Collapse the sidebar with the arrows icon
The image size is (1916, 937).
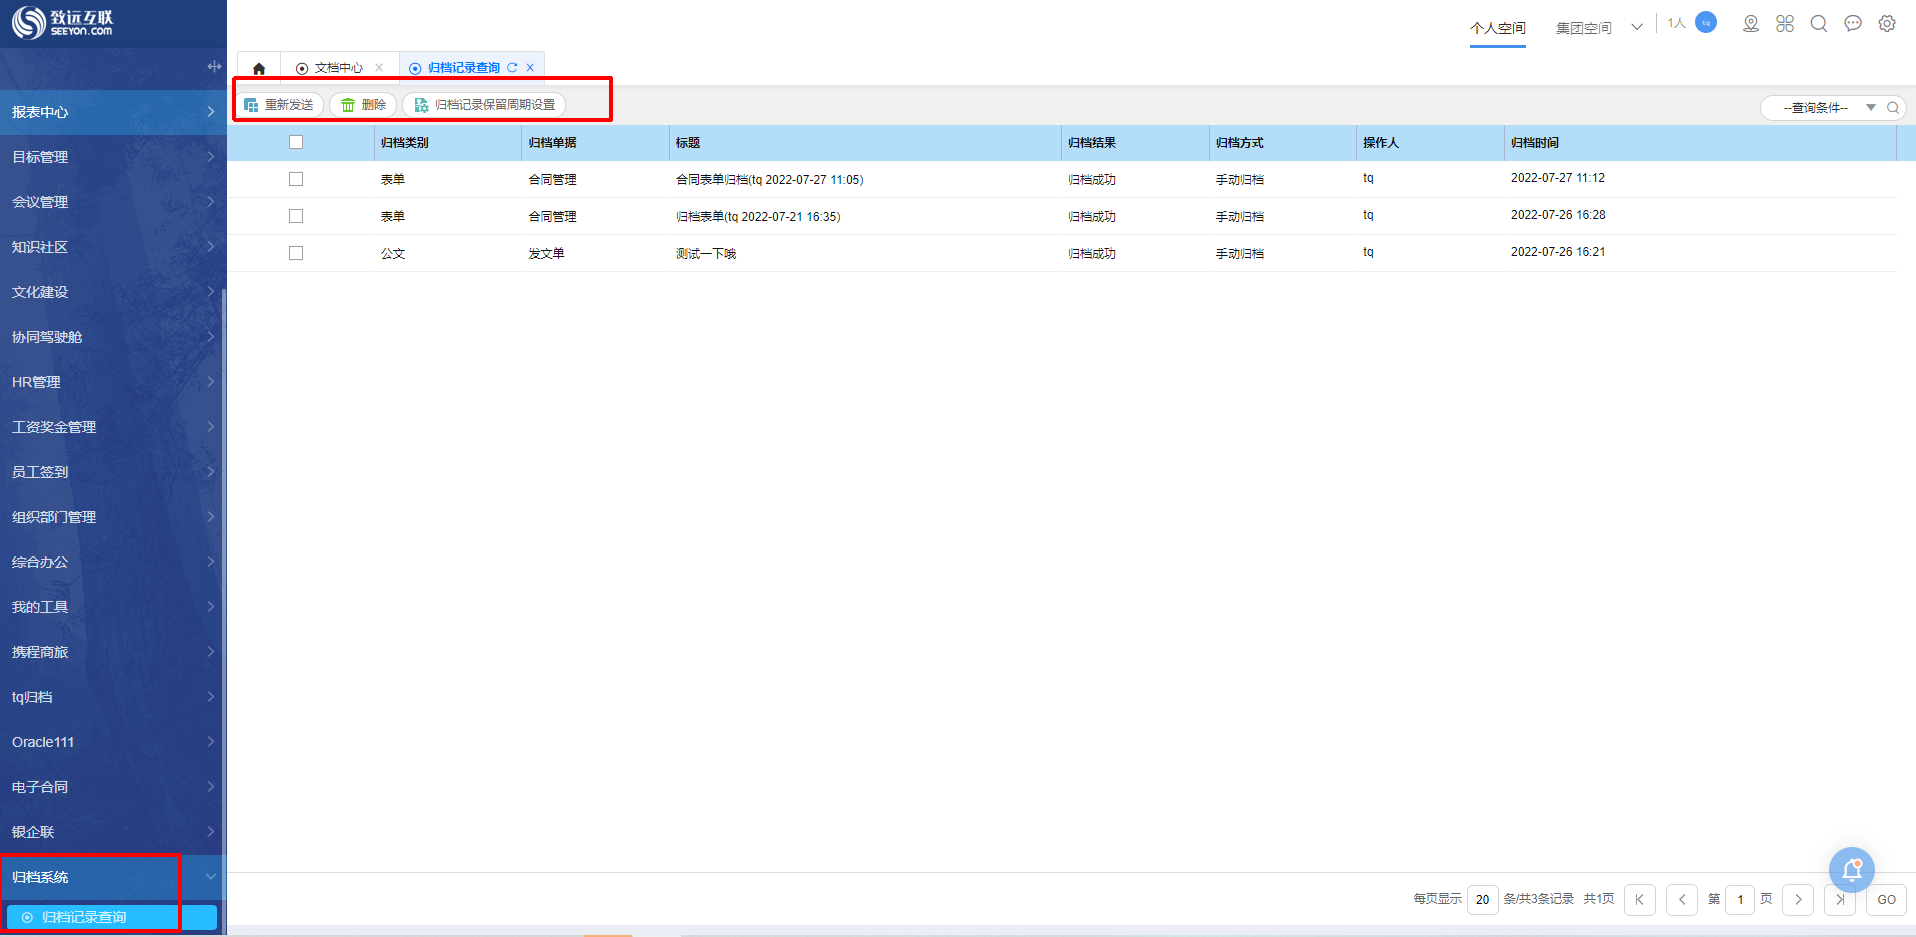213,67
